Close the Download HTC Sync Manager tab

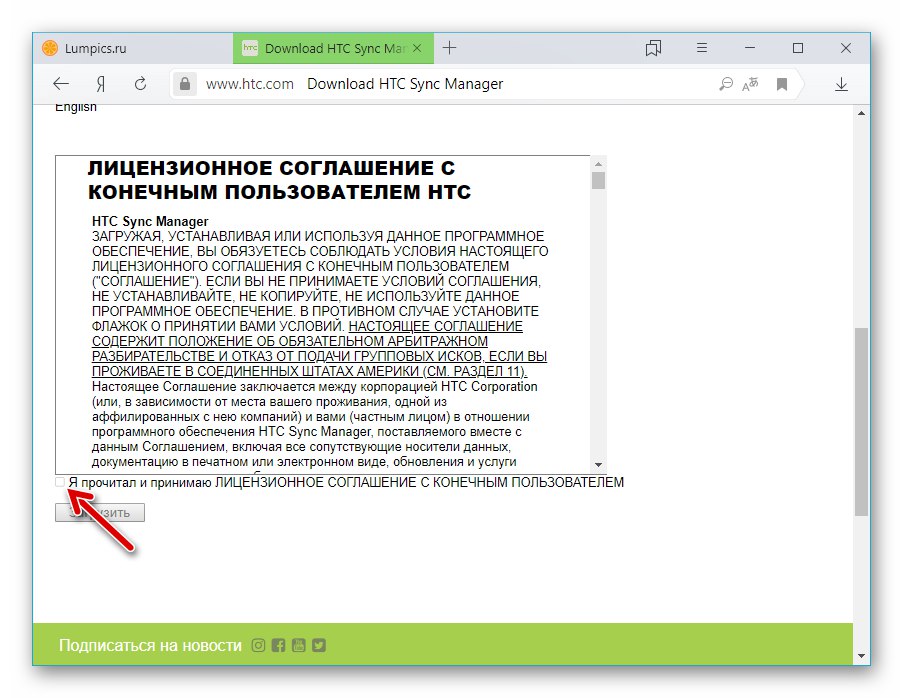click(418, 48)
